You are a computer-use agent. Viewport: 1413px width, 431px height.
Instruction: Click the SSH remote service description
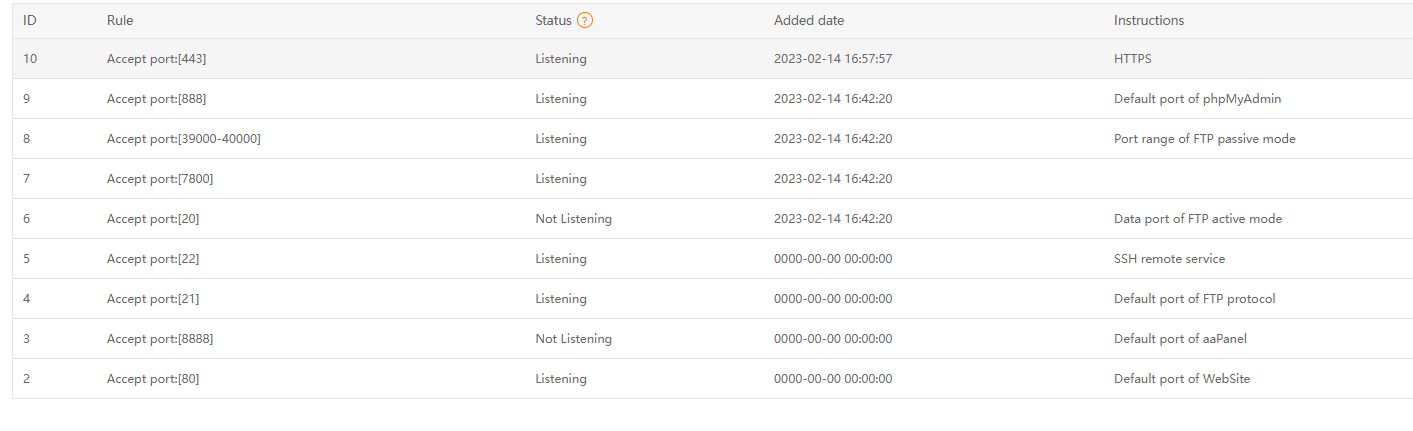[1169, 259]
